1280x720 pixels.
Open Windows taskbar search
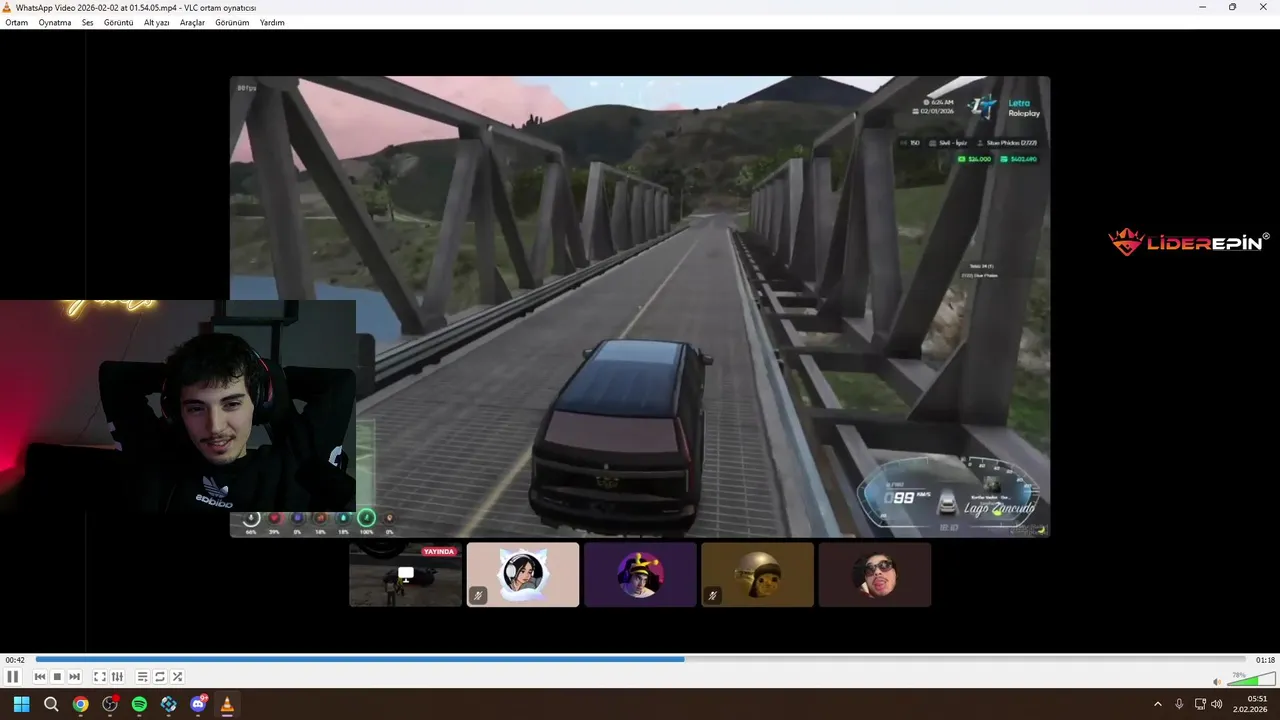(x=51, y=704)
